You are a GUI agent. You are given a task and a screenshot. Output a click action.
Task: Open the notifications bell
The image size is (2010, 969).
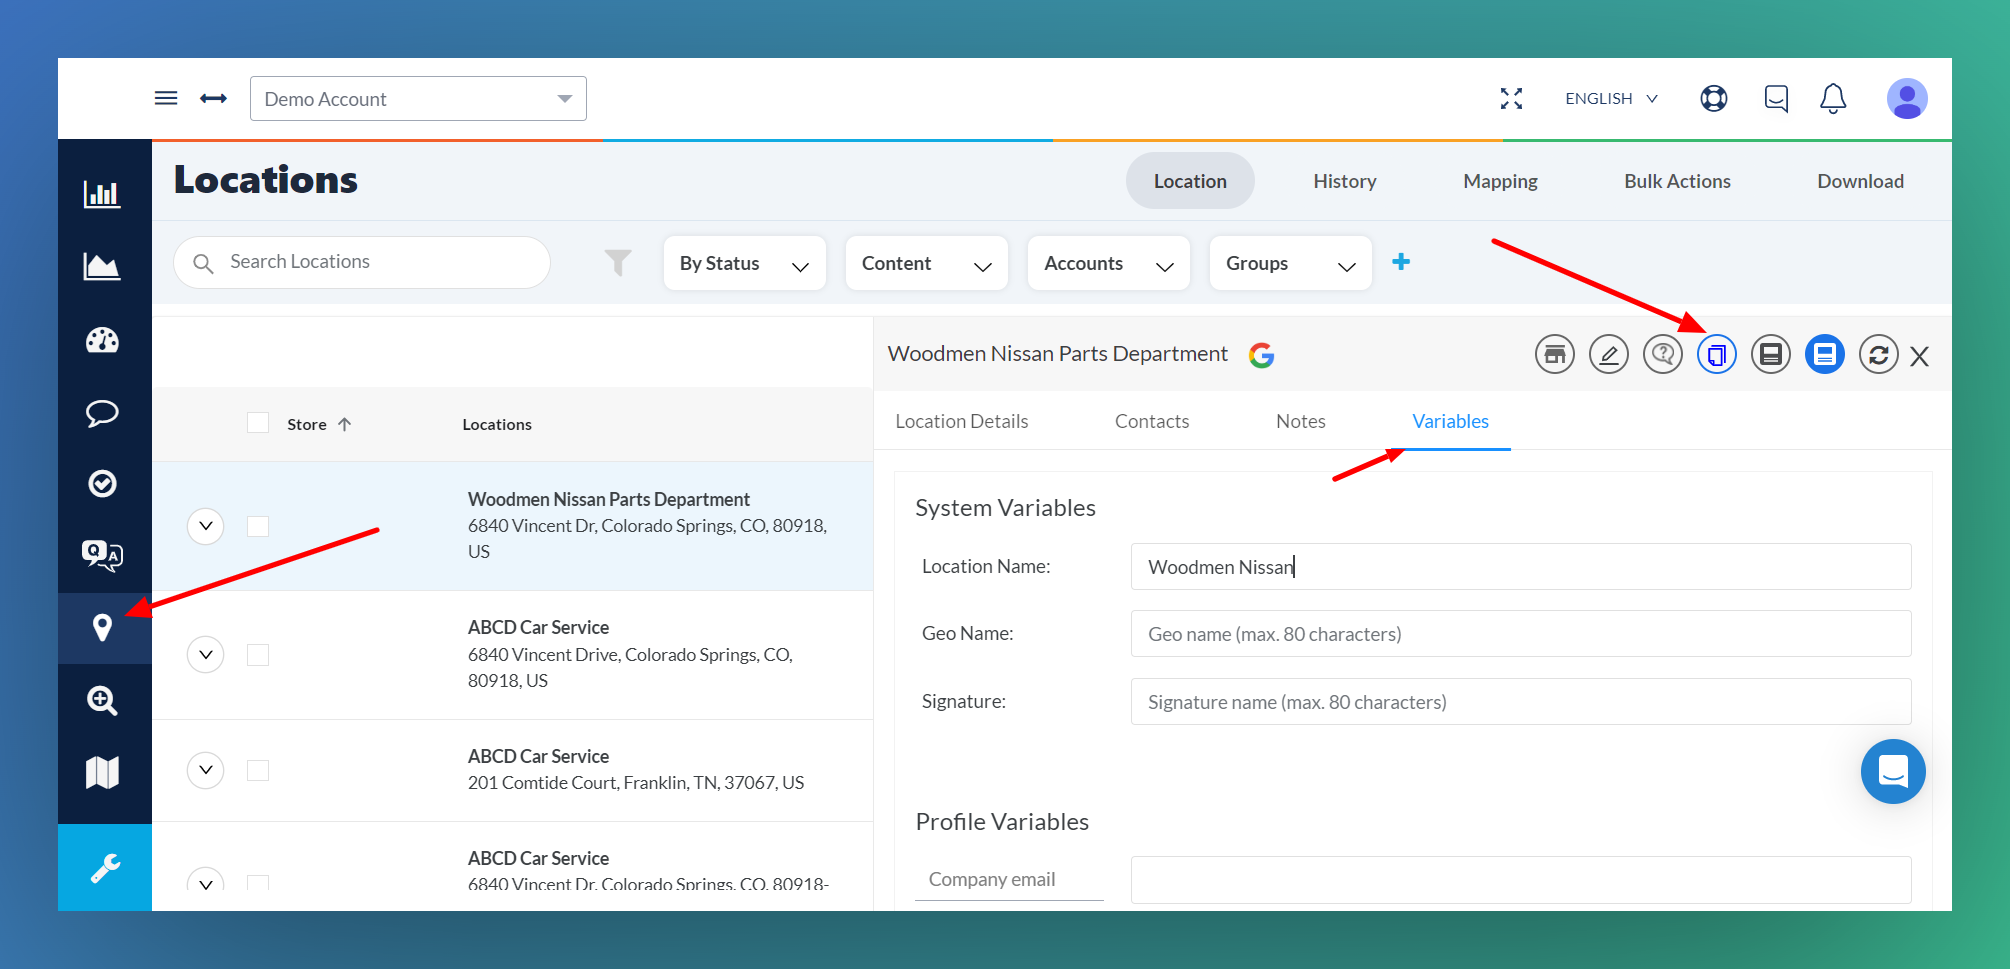1833,98
